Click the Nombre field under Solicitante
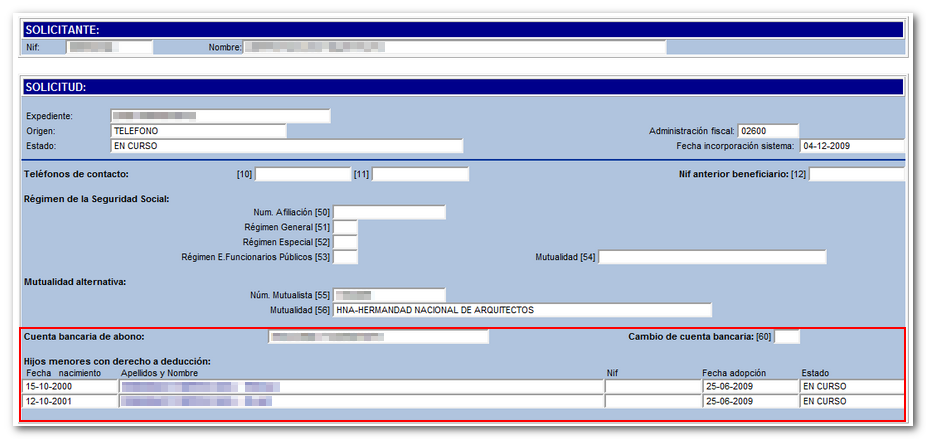926x439 pixels. pyautogui.click(x=454, y=47)
